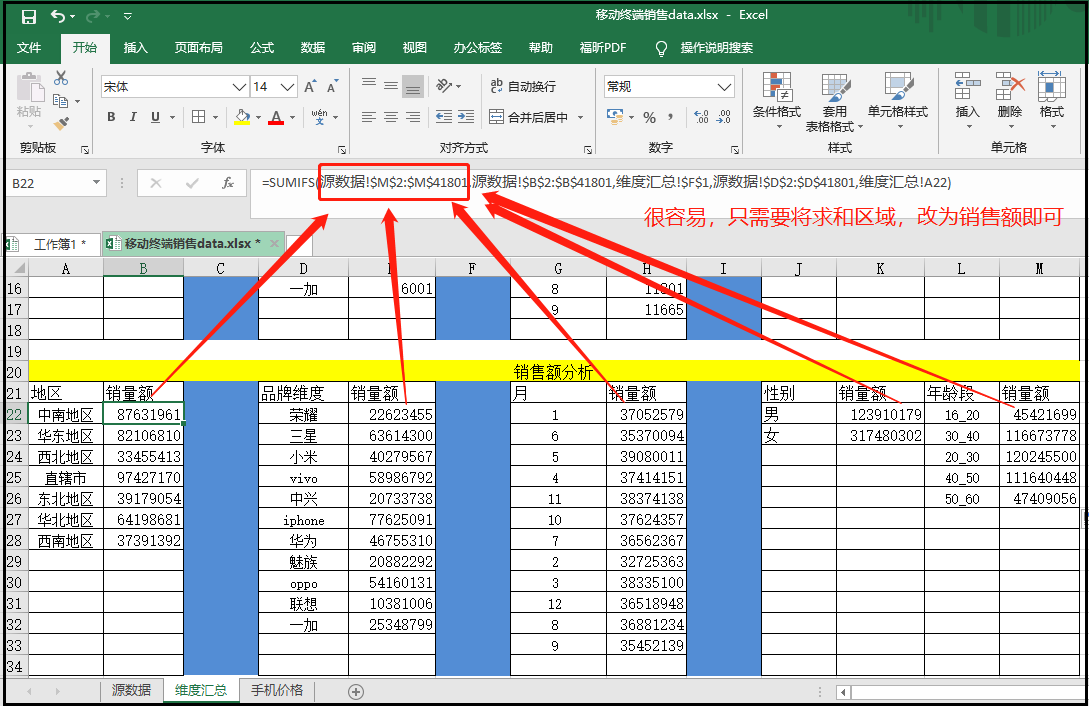Open Conditional Formatting (条件格式)

coord(776,101)
